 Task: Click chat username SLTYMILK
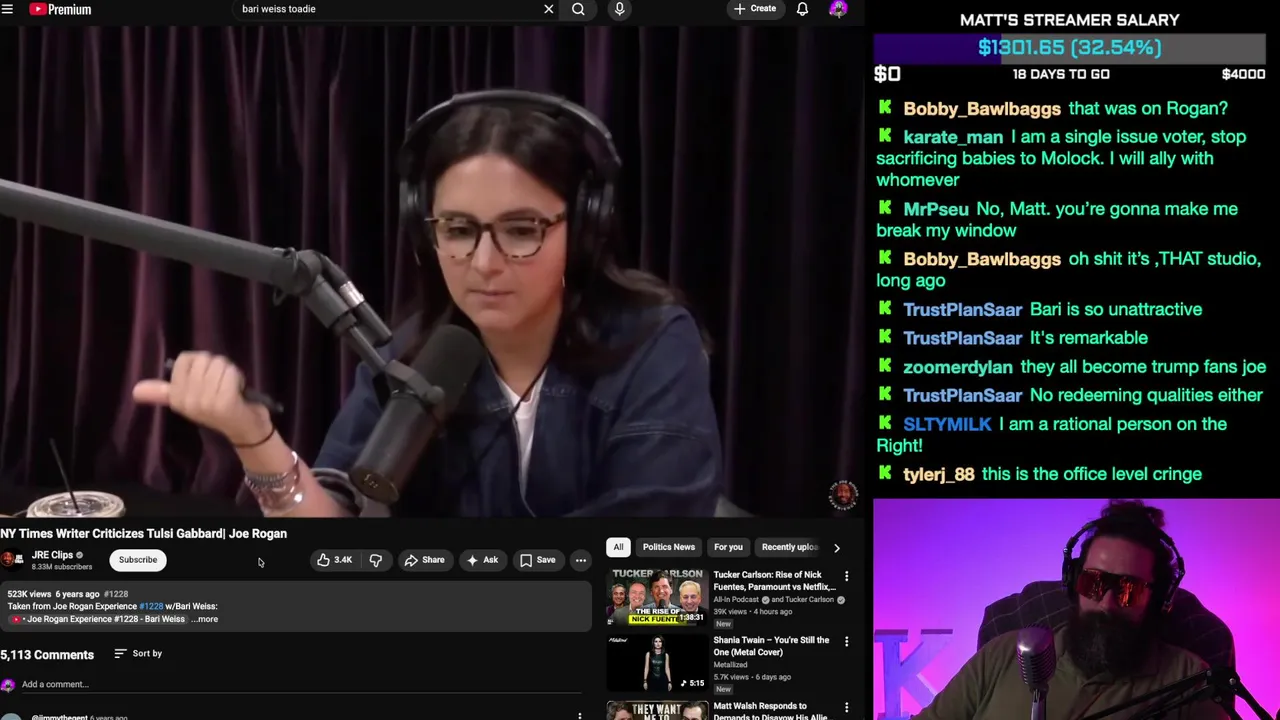947,424
